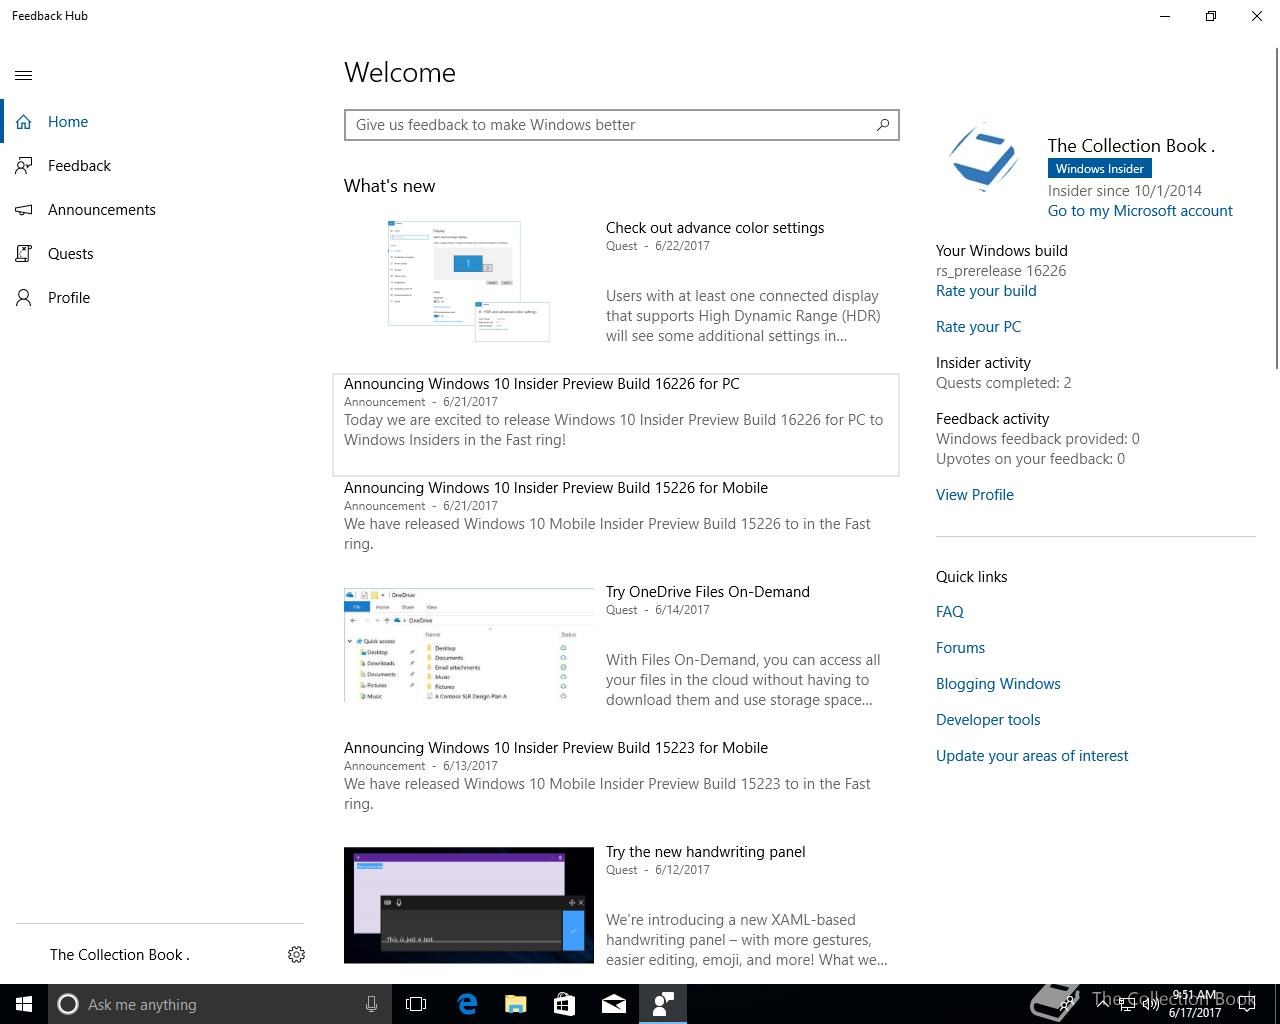Viewport: 1280px width, 1024px height.
Task: Open the Forums quick link
Action: (960, 648)
